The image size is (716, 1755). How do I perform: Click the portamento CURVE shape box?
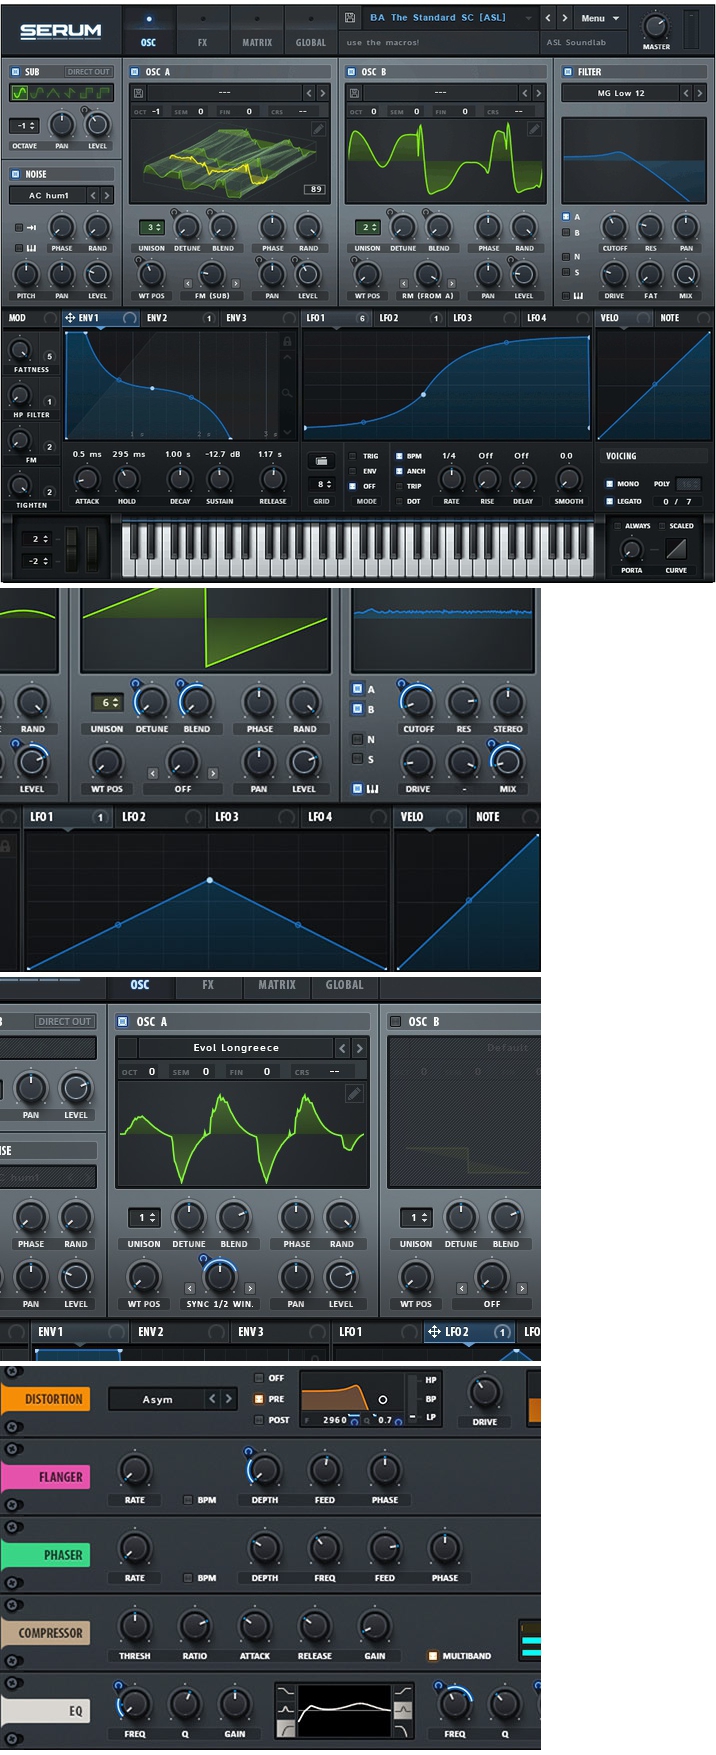[x=676, y=549]
